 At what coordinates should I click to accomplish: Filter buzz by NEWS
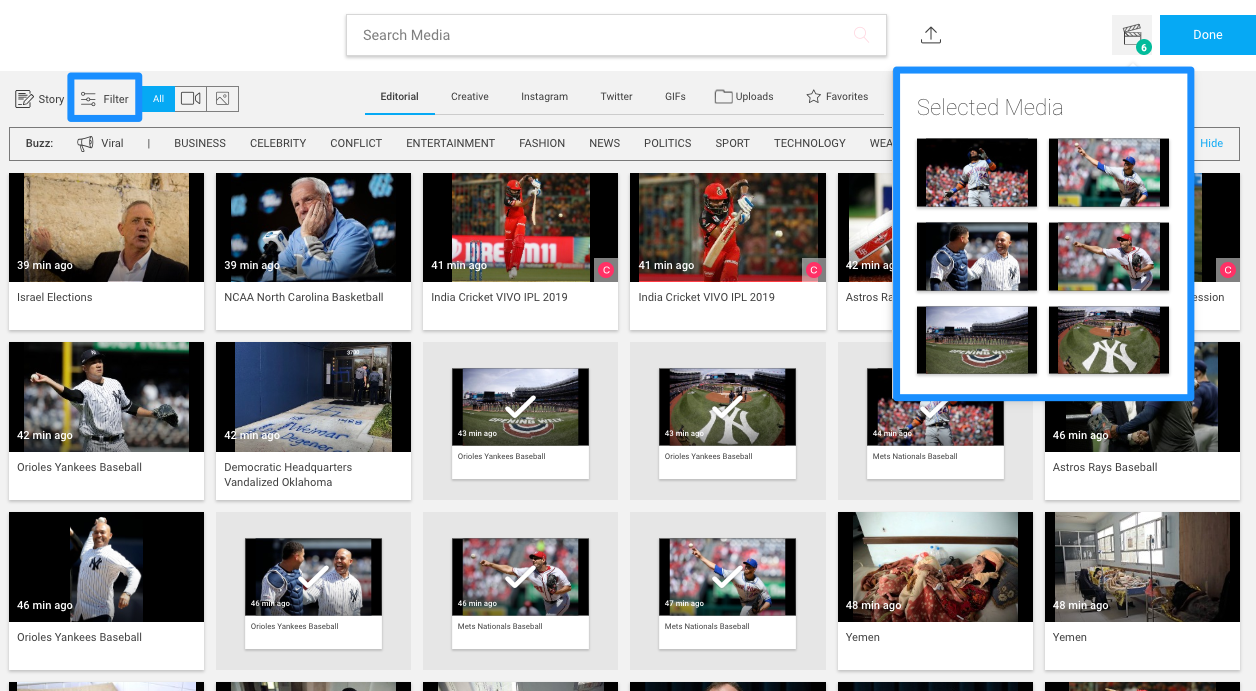point(605,143)
